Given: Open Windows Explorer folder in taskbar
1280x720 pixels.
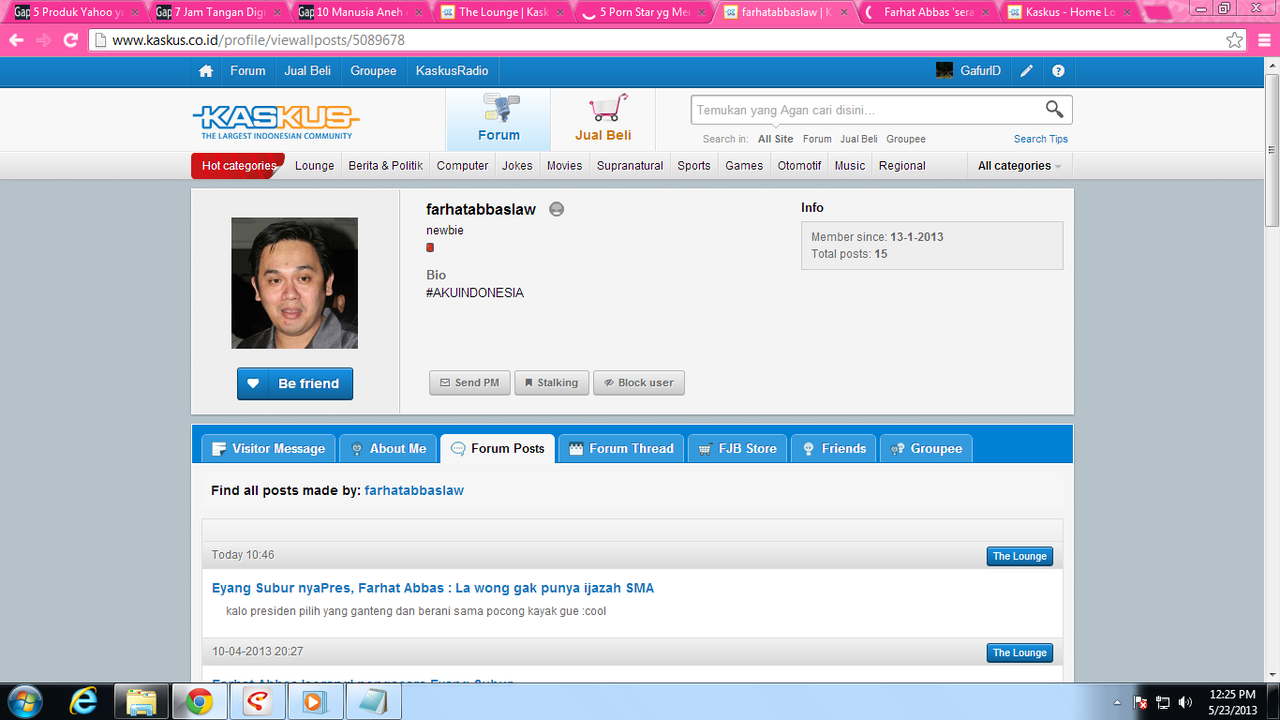Looking at the screenshot, I should coord(142,701).
